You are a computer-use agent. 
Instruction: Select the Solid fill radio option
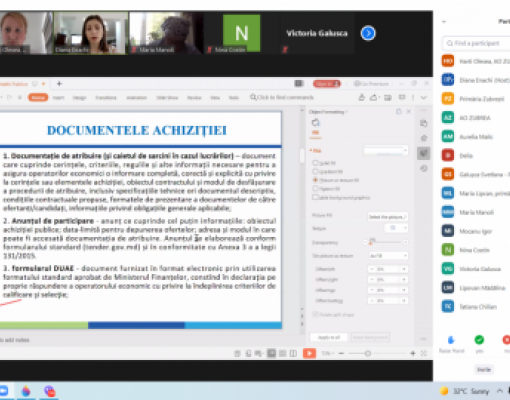pos(315,163)
